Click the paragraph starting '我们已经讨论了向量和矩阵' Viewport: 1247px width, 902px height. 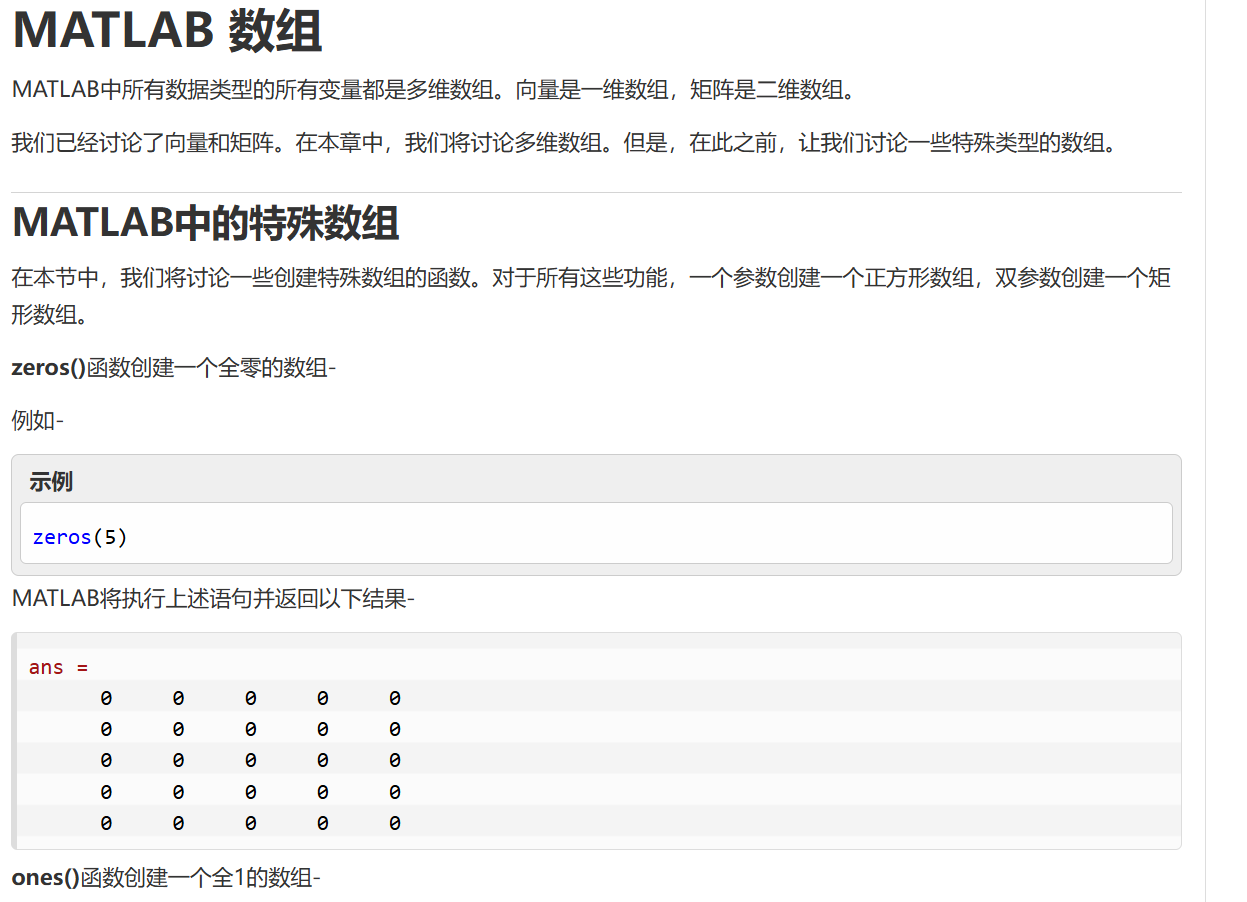pyautogui.click(x=564, y=143)
